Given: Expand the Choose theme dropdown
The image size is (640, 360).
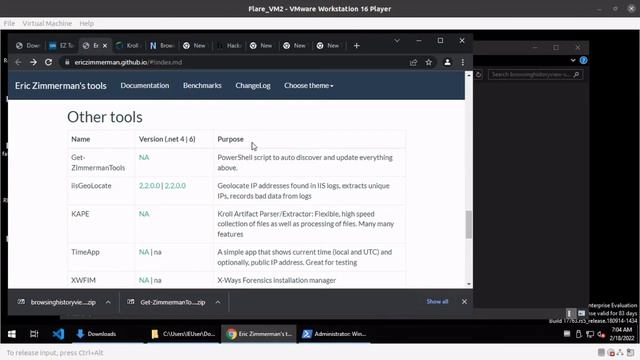Looking at the screenshot, I should pyautogui.click(x=309, y=85).
